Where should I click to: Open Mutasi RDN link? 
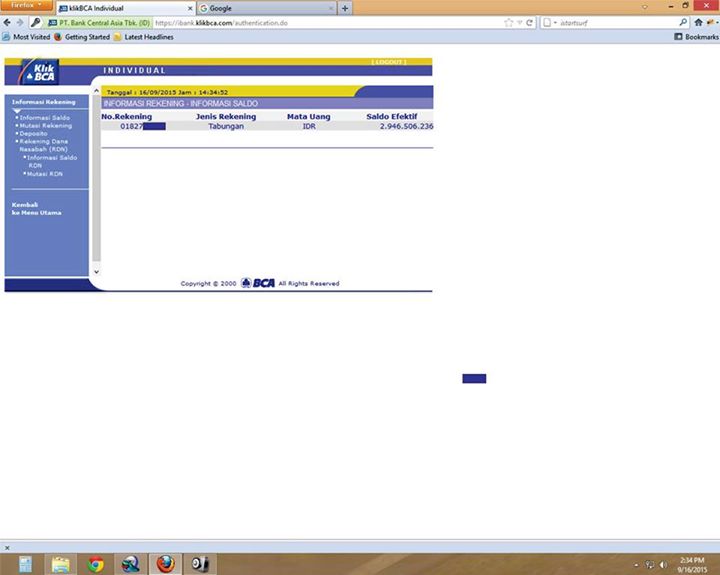[45, 174]
